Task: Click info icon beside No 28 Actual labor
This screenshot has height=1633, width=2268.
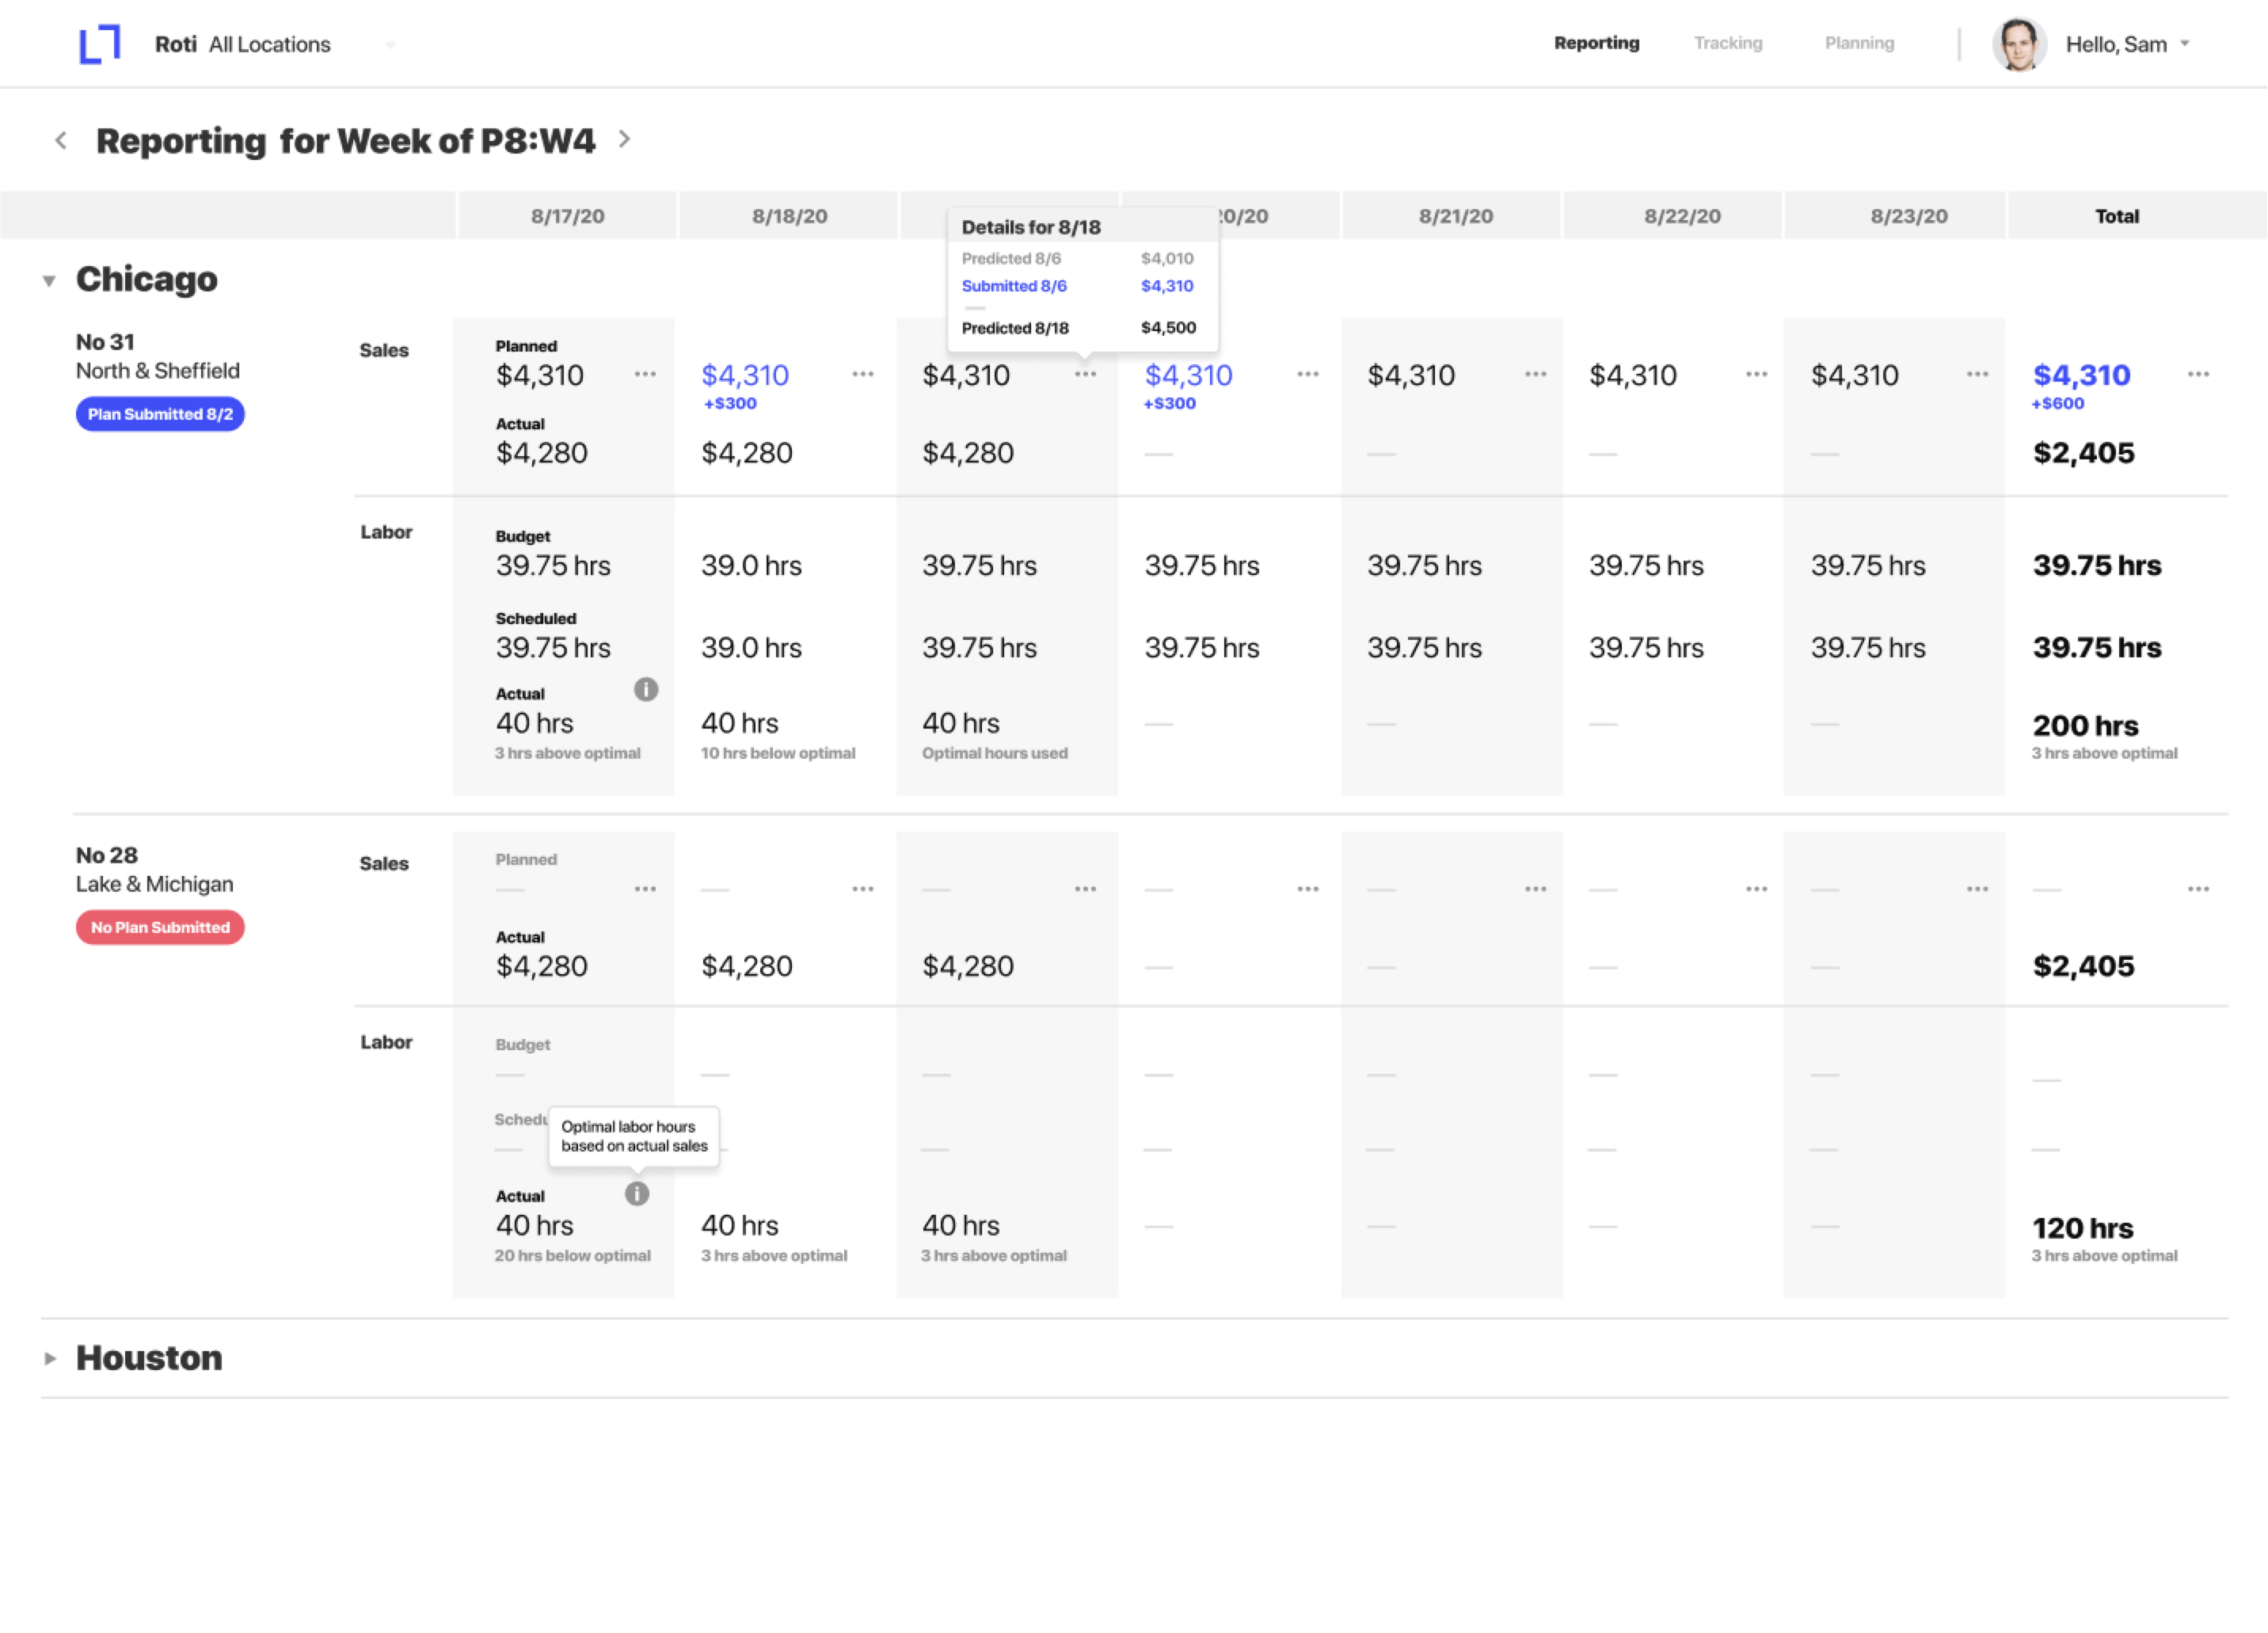Action: click(x=637, y=1193)
